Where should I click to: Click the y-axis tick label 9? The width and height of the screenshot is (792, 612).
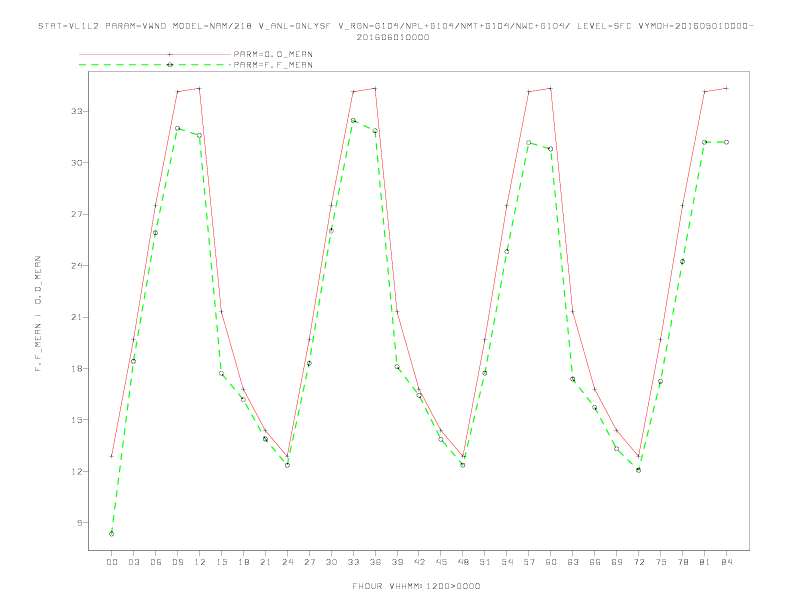79,523
